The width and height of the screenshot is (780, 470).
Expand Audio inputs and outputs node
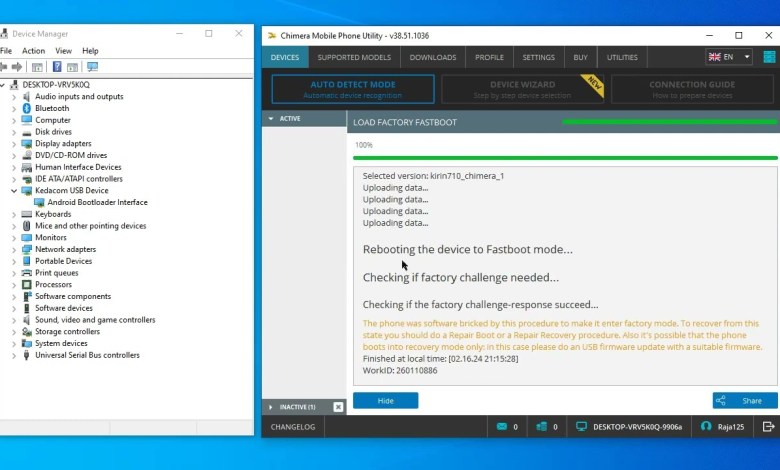14,96
